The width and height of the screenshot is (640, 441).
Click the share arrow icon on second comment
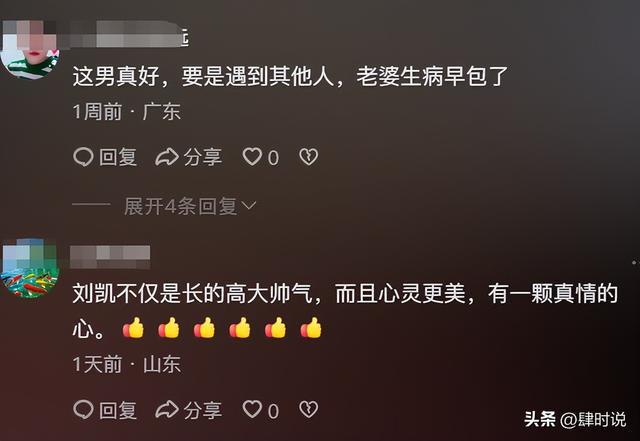[167, 410]
